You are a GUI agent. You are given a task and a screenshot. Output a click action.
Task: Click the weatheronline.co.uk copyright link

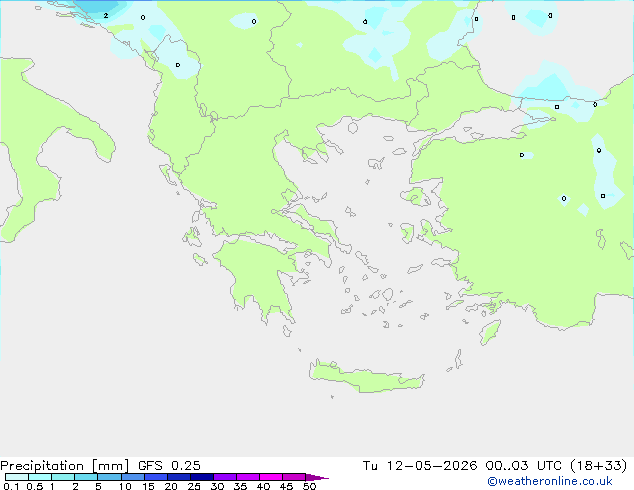pyautogui.click(x=550, y=481)
